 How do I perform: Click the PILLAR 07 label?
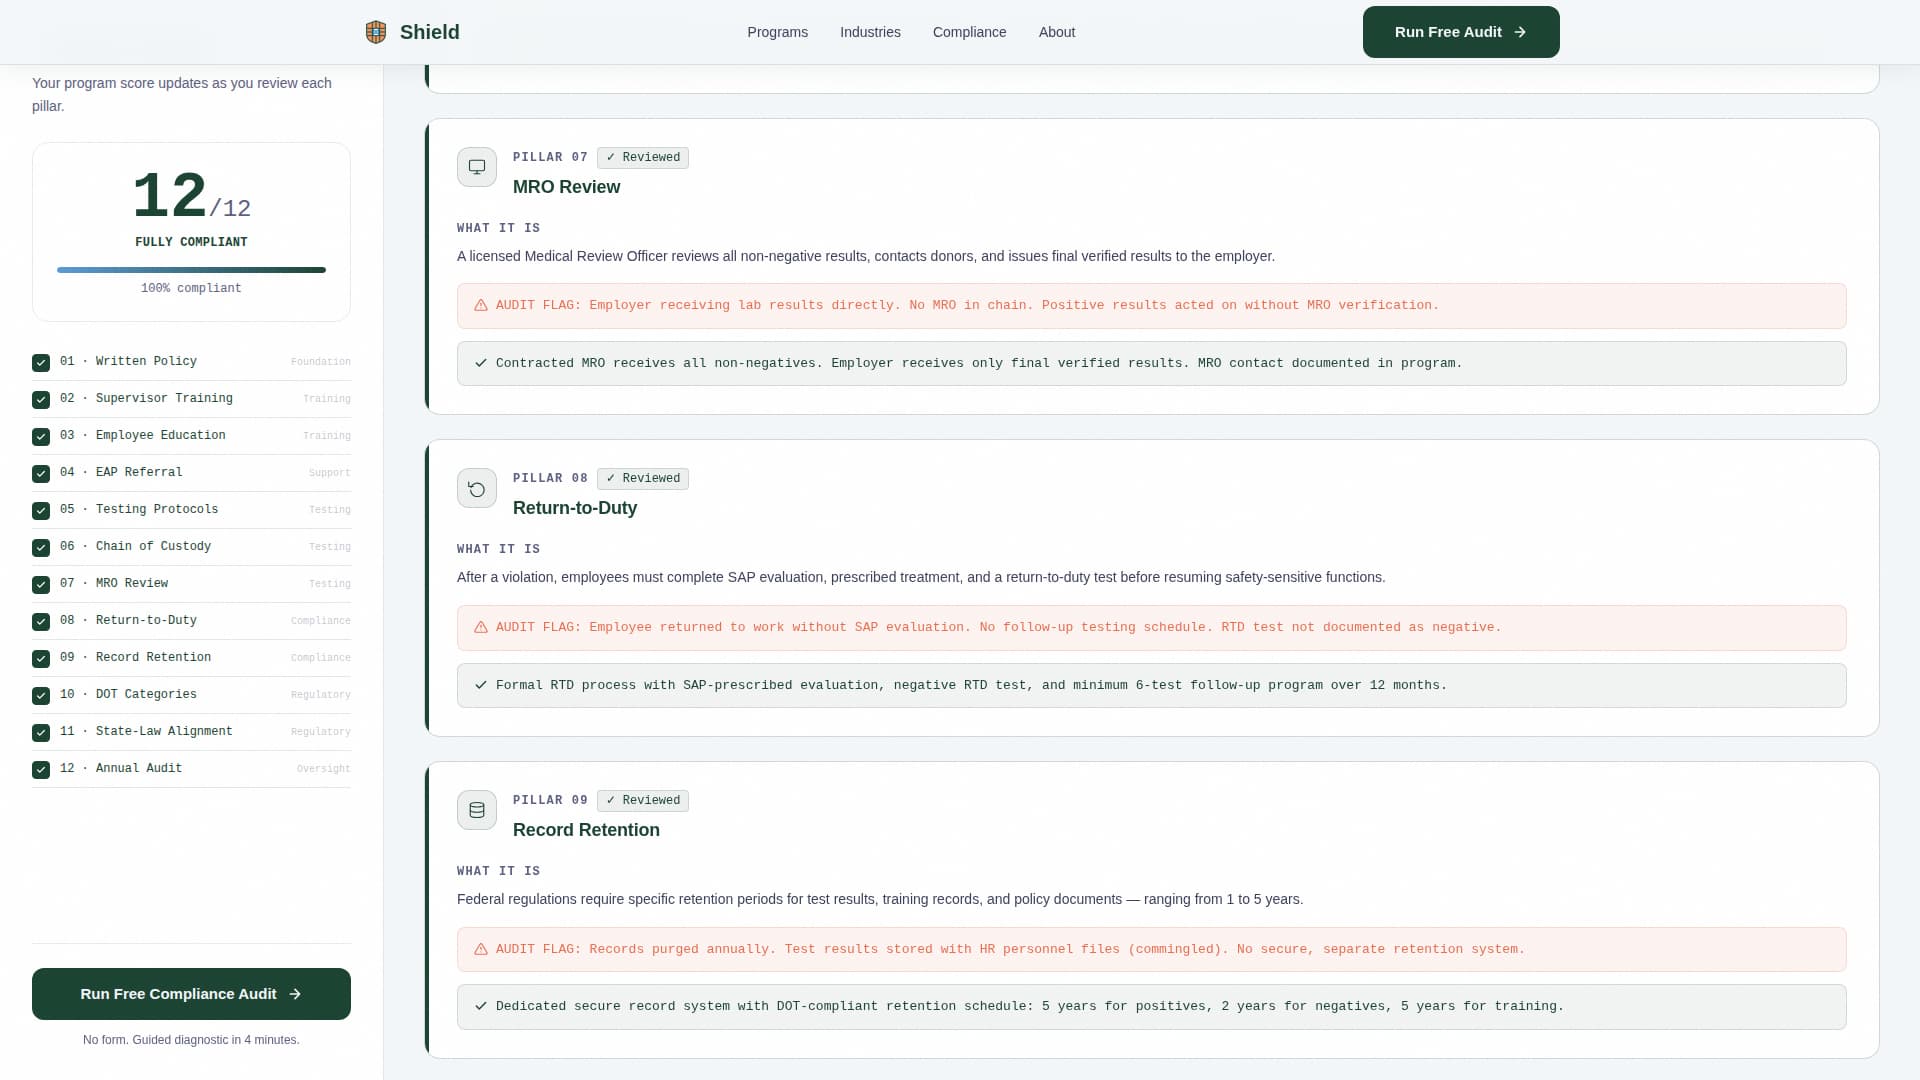pos(550,157)
